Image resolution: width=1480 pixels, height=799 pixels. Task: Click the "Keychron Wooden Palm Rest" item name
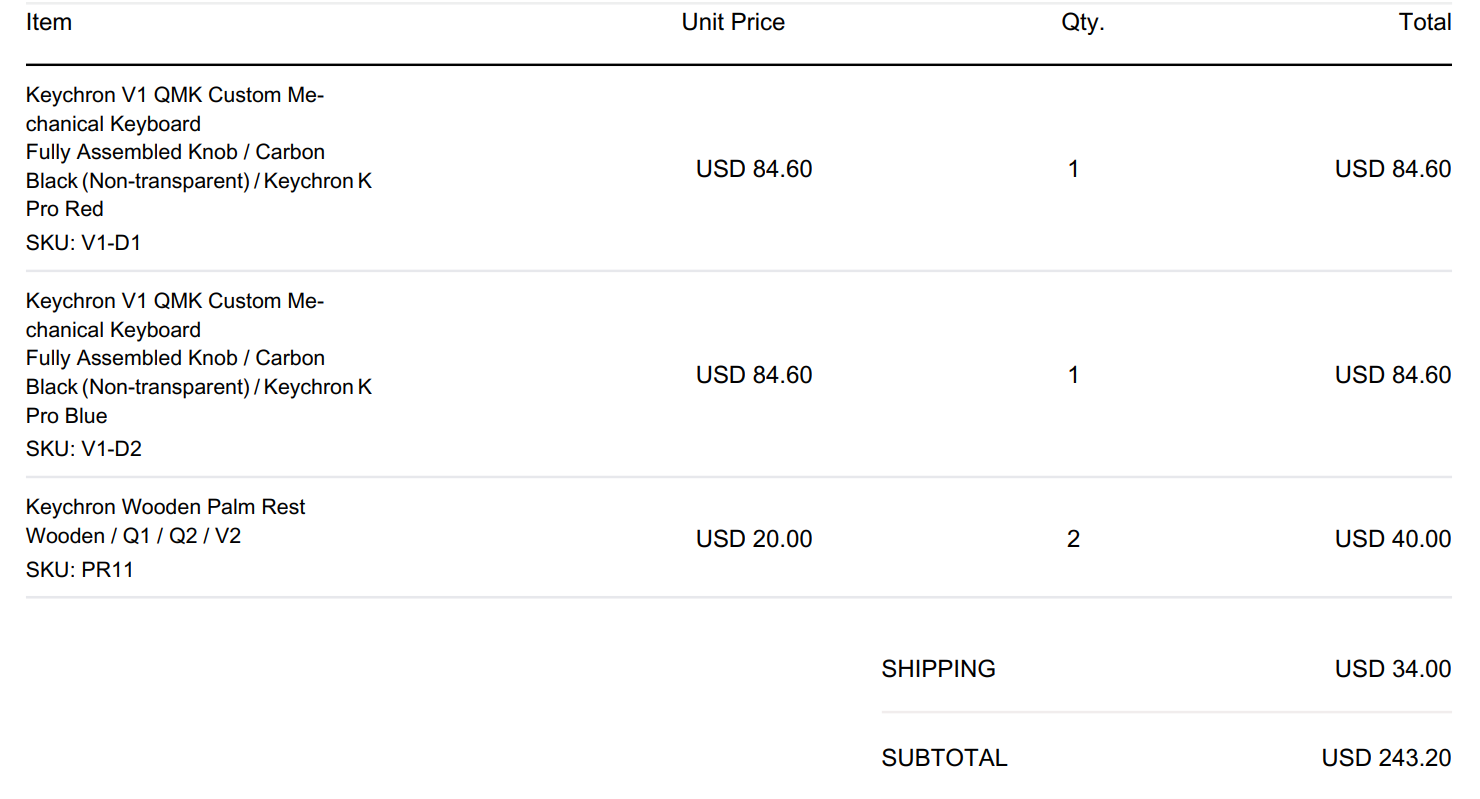pyautogui.click(x=166, y=507)
